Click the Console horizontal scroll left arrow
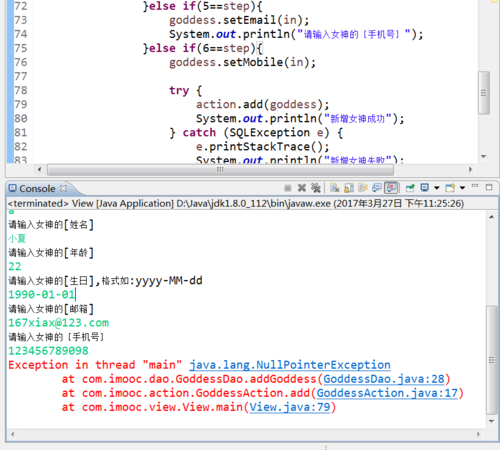This screenshot has width=500, height=450. coord(13,434)
